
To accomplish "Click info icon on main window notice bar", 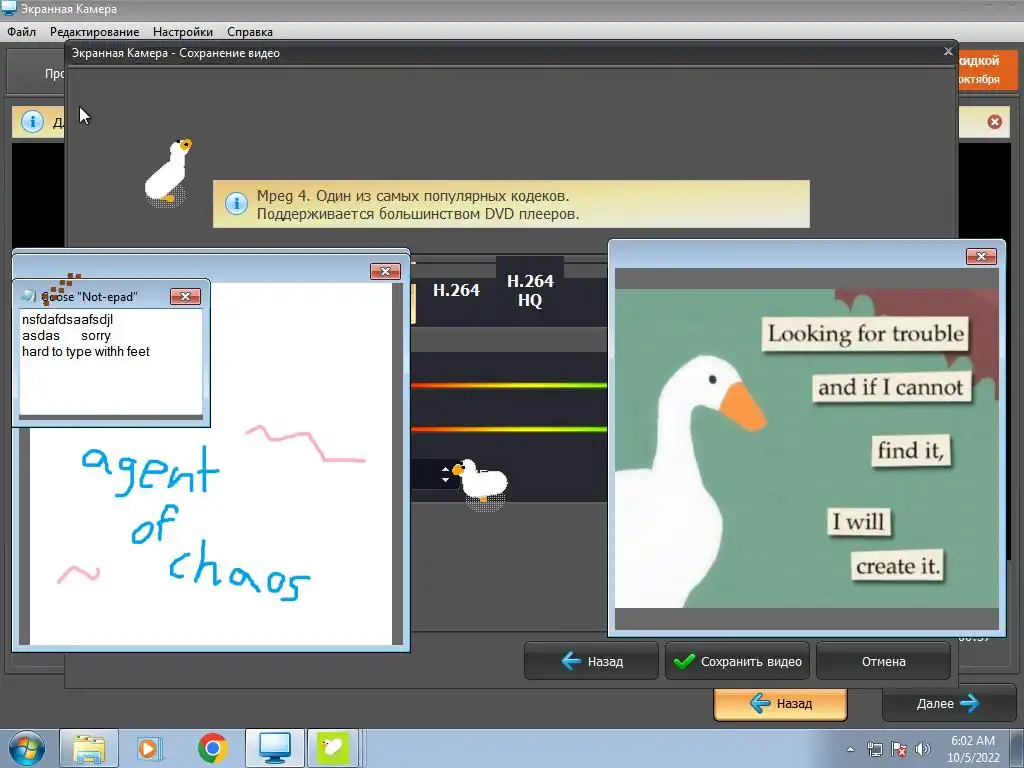I will [x=32, y=121].
